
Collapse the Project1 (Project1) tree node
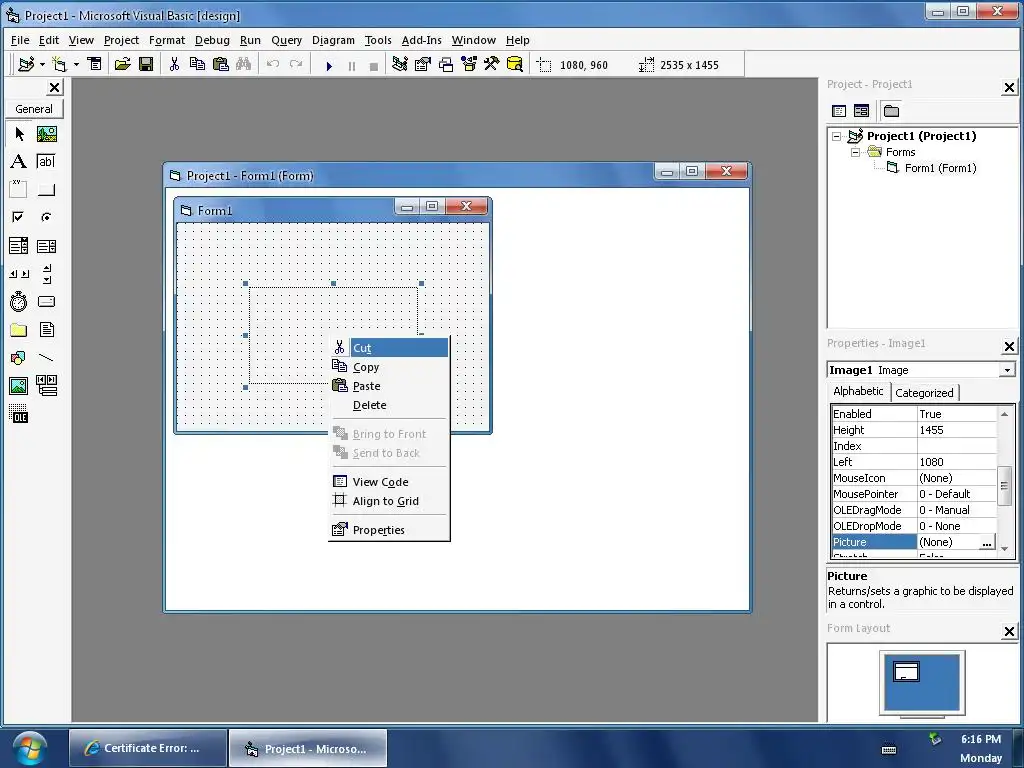coord(837,136)
